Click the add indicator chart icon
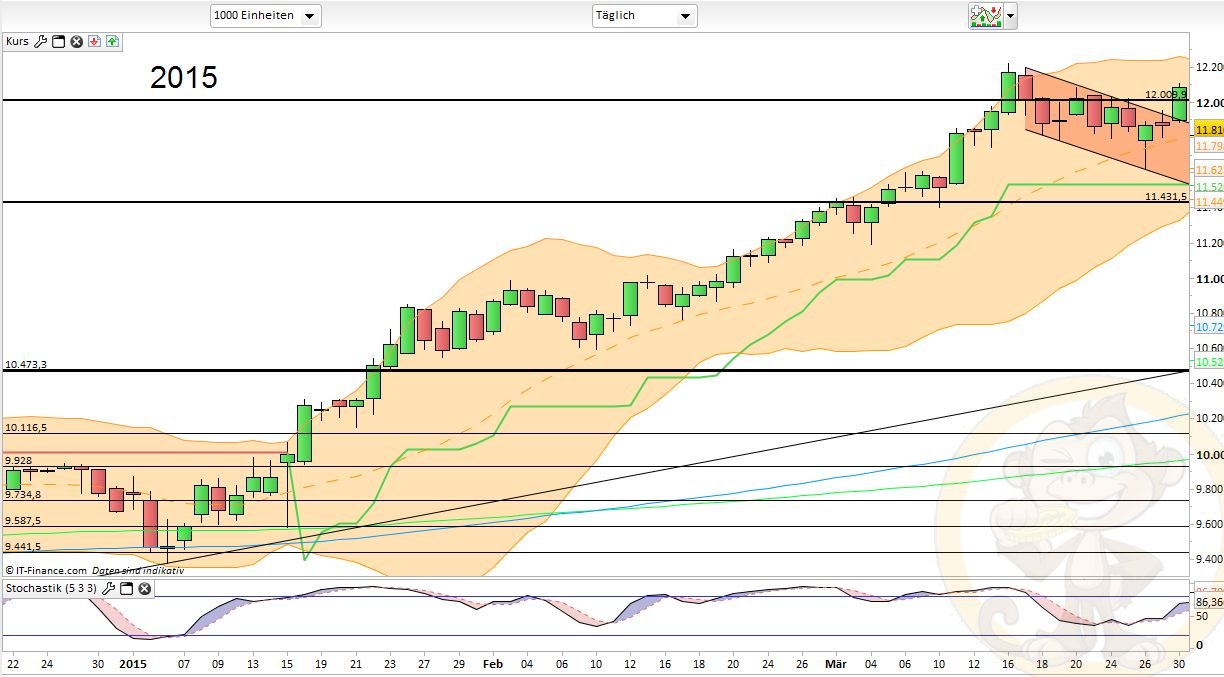 click(x=985, y=15)
